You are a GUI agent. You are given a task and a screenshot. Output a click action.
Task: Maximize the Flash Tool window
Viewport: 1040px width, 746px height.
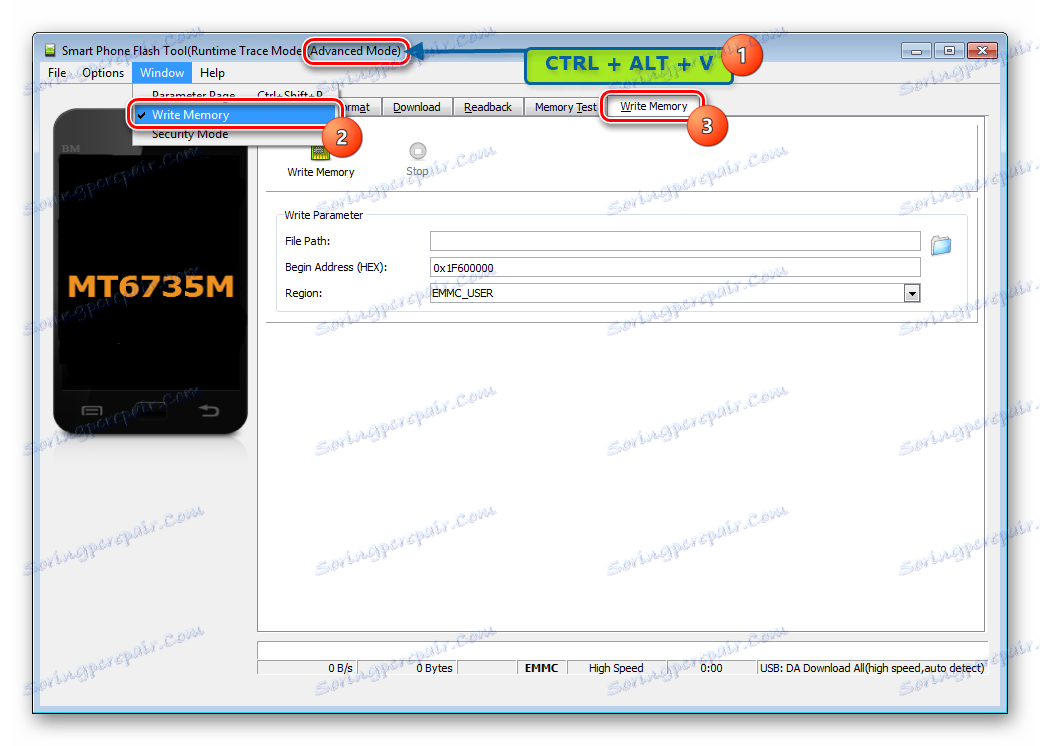pyautogui.click(x=949, y=50)
